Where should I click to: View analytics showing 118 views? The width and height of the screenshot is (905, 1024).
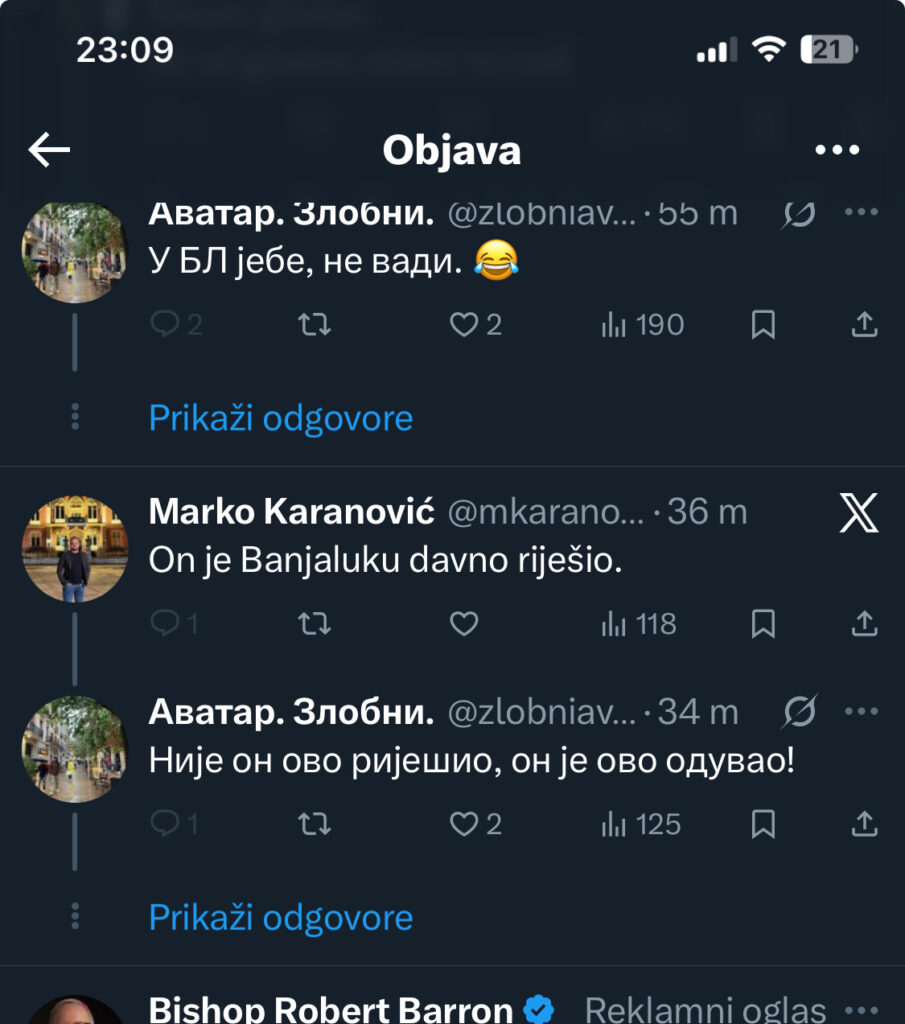click(640, 624)
